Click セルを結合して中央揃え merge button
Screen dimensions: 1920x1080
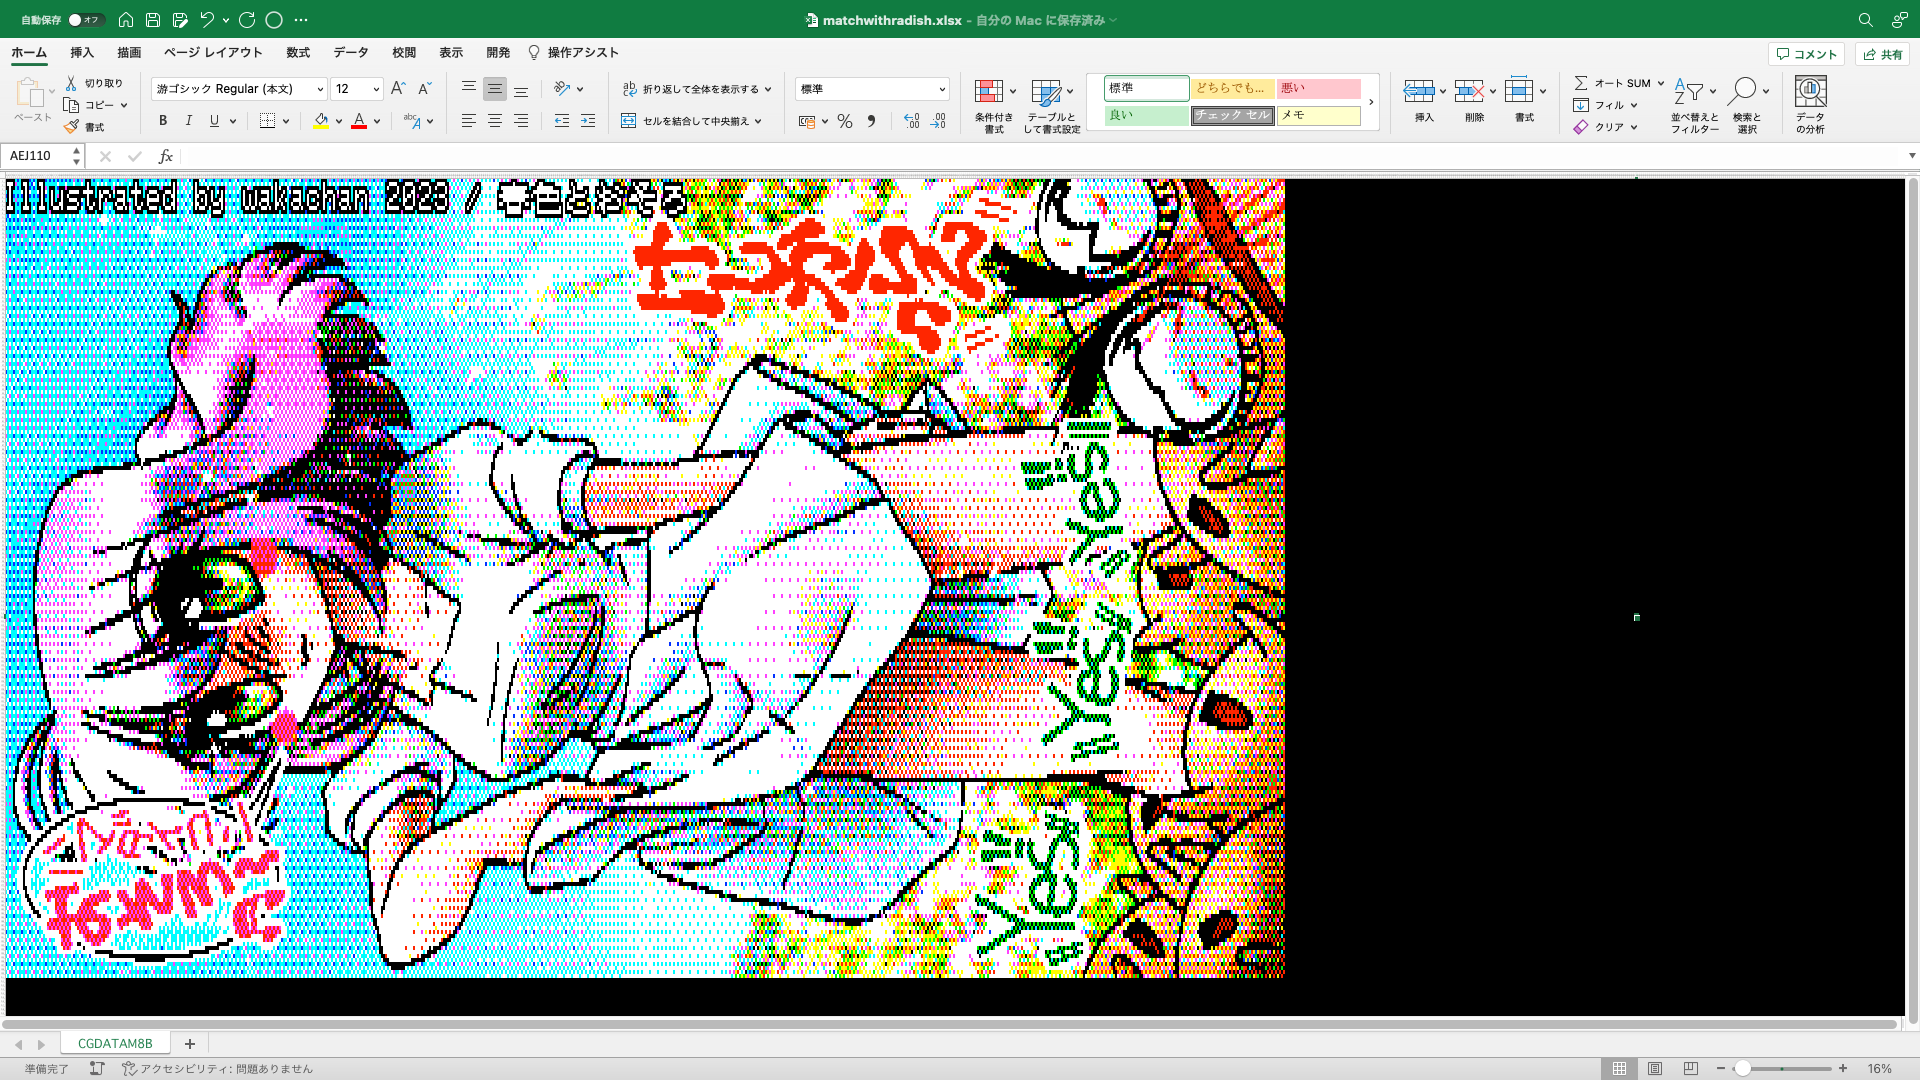coord(692,121)
